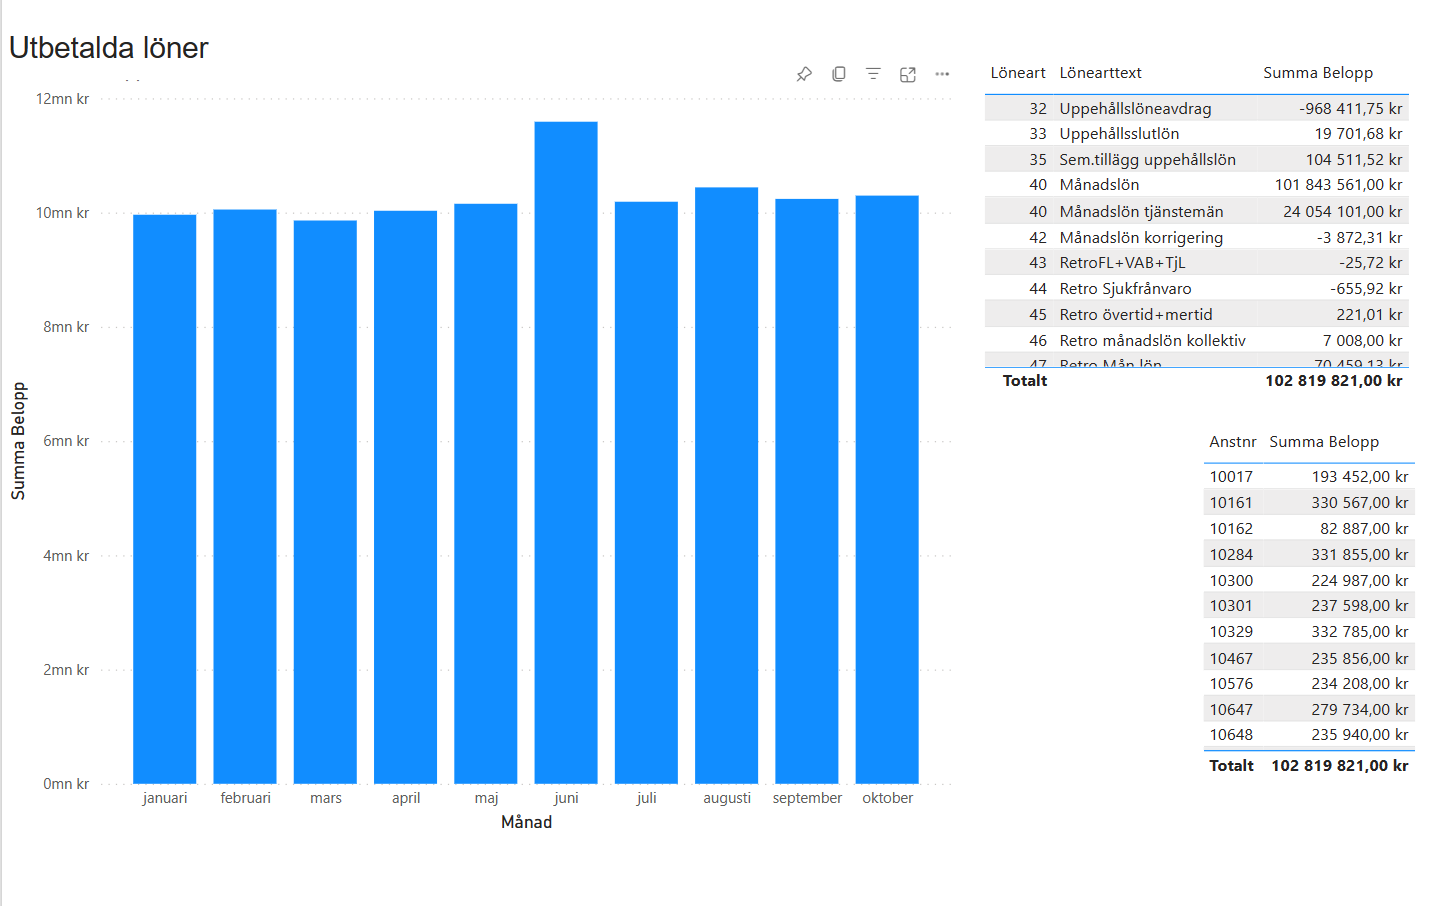Select employee number 10284

coord(1231,555)
